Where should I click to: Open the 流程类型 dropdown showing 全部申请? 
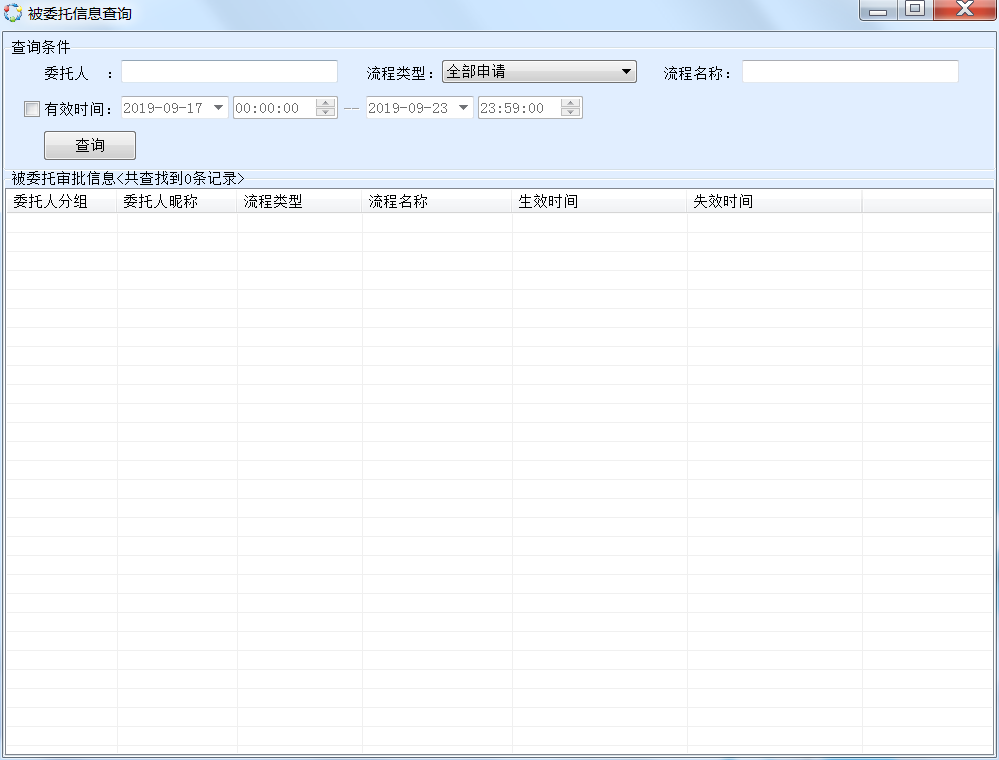tap(539, 72)
